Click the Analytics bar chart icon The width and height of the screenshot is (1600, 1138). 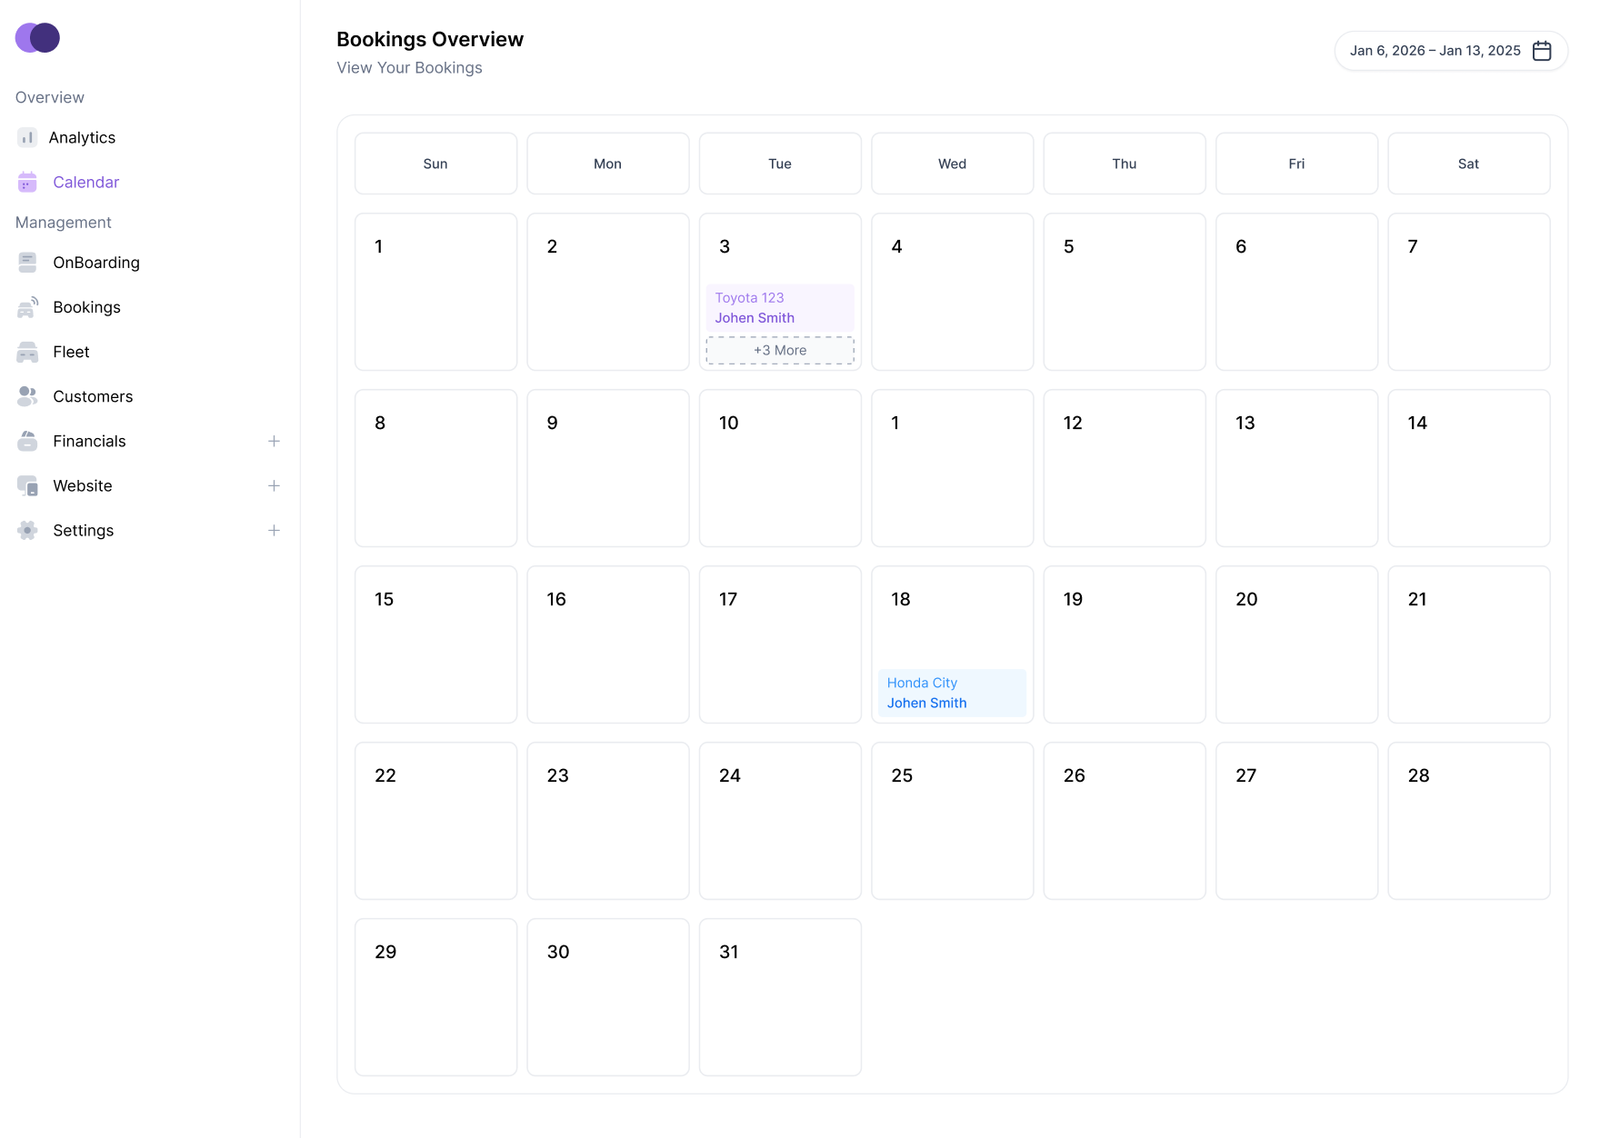[27, 138]
